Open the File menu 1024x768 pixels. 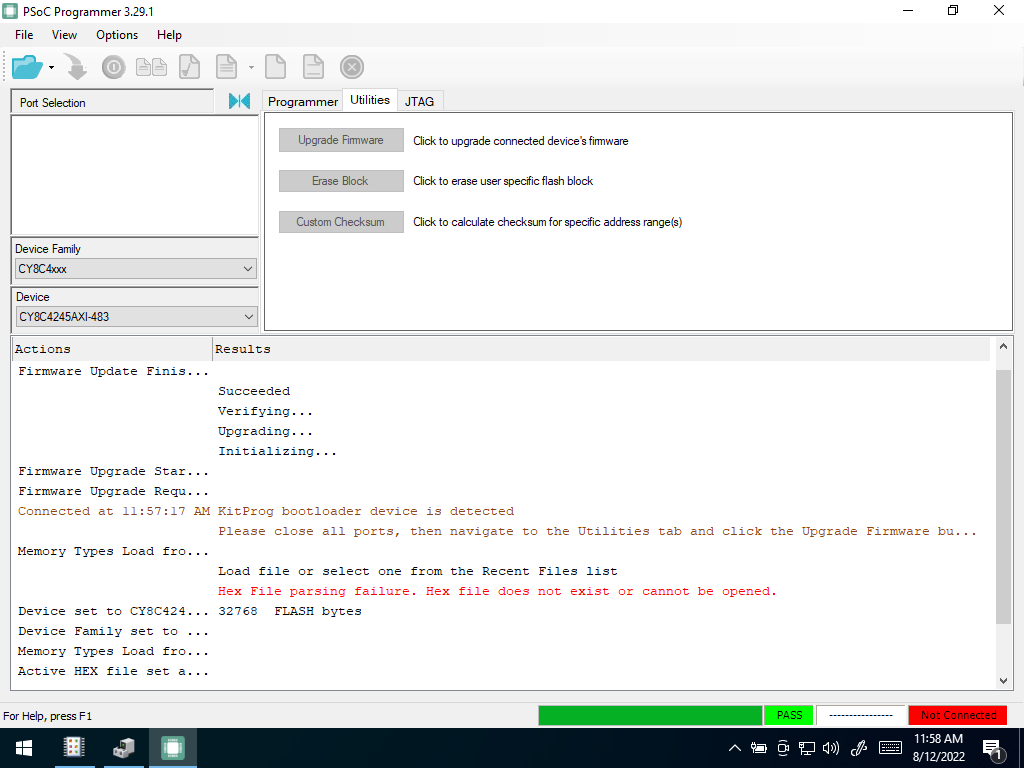[x=24, y=35]
